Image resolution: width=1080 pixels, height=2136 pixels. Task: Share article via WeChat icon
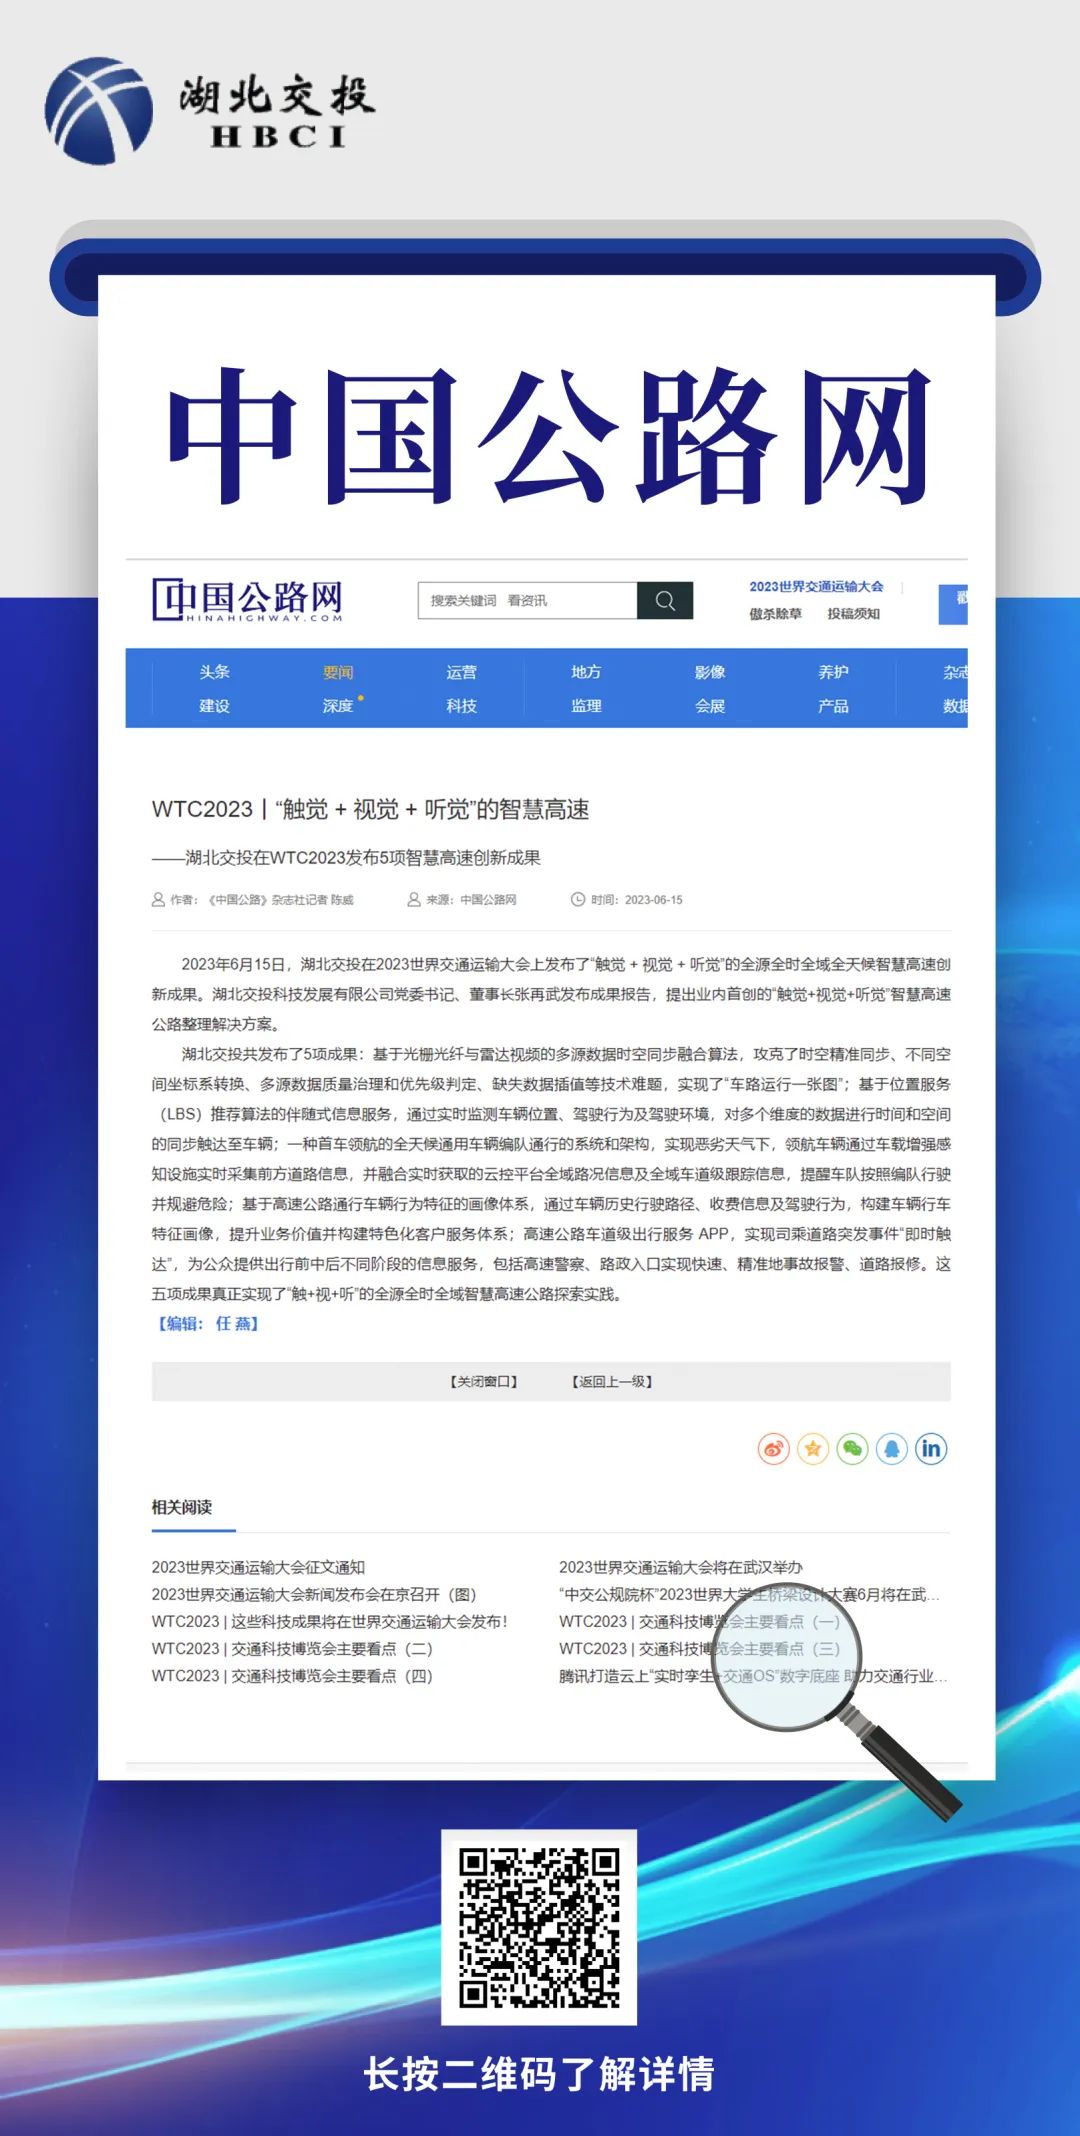pyautogui.click(x=852, y=1448)
